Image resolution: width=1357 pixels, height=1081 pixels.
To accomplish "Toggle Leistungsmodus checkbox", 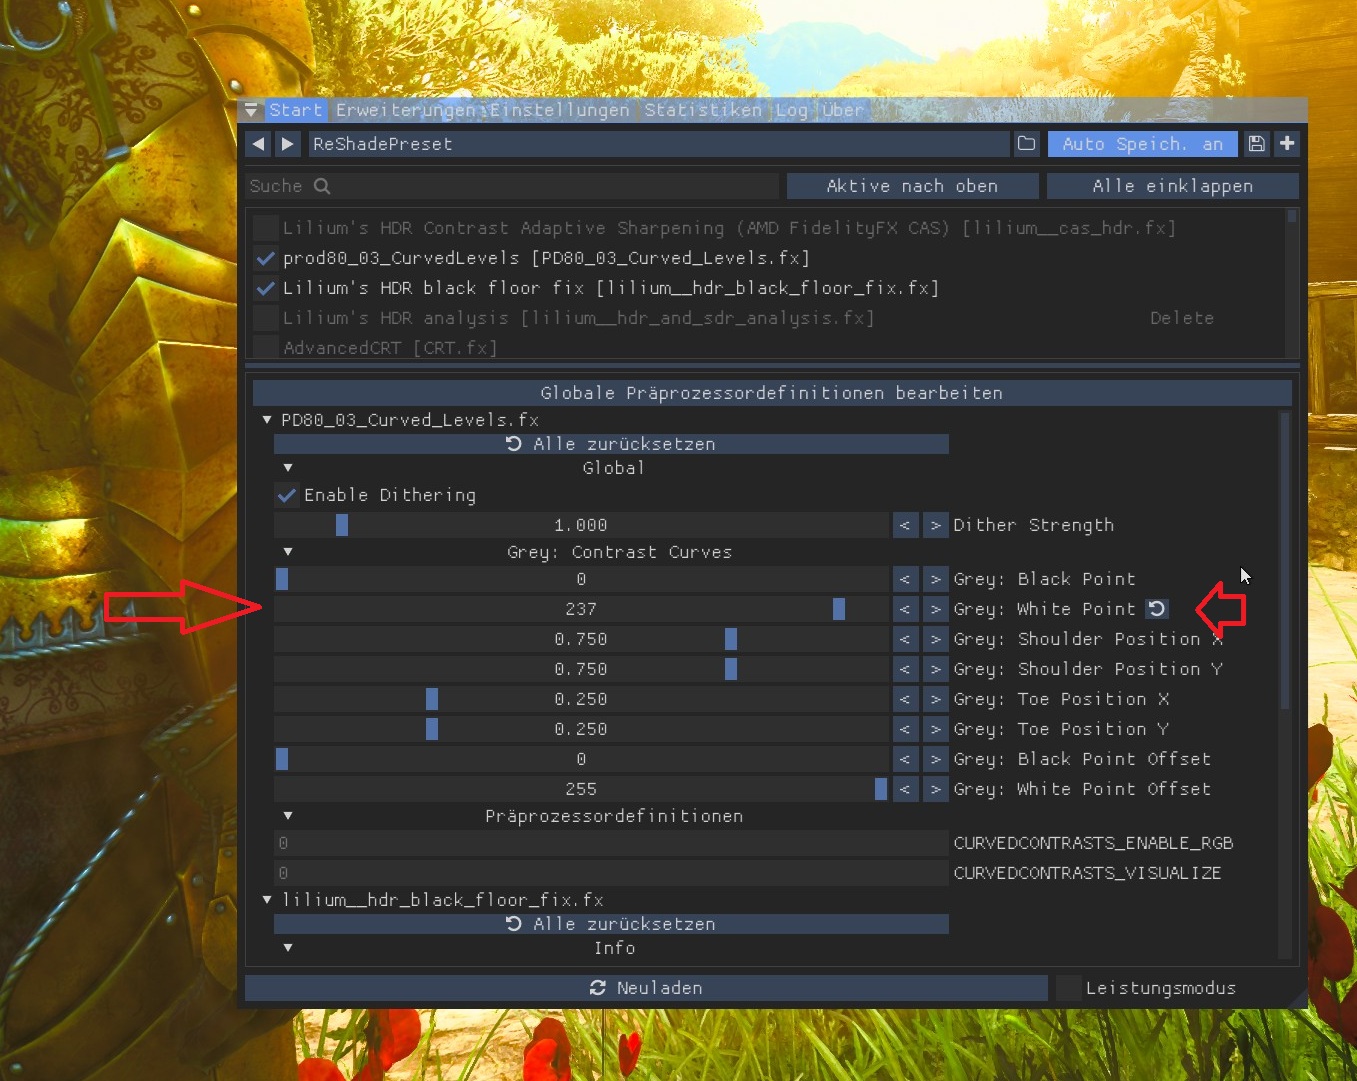I will pyautogui.click(x=1069, y=988).
